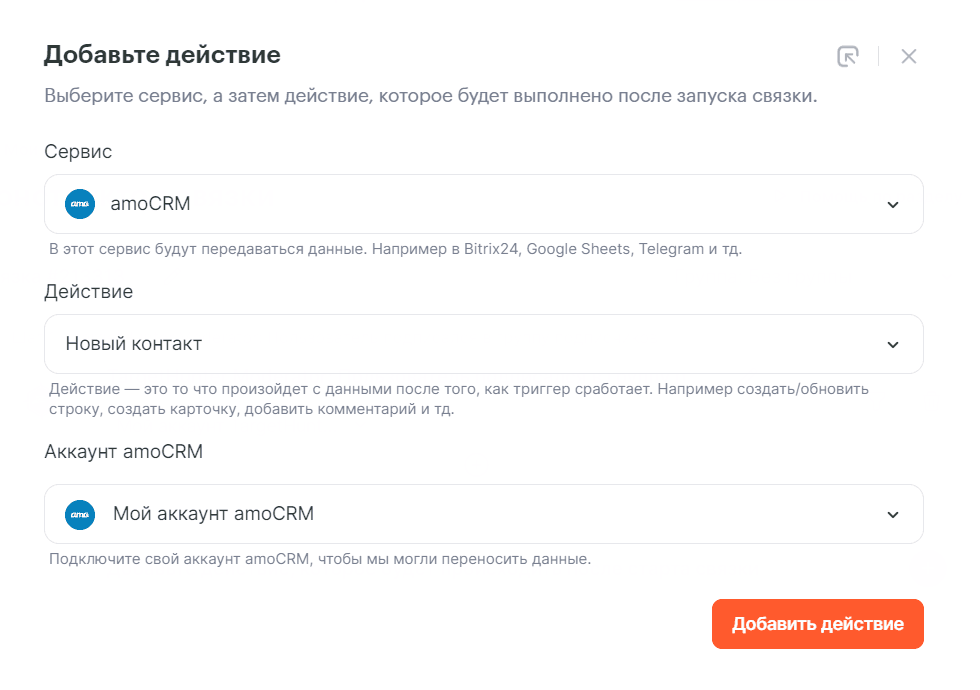Click amoCRM logo in the account field
Viewport: 980px width, 690px height.
pos(80,514)
